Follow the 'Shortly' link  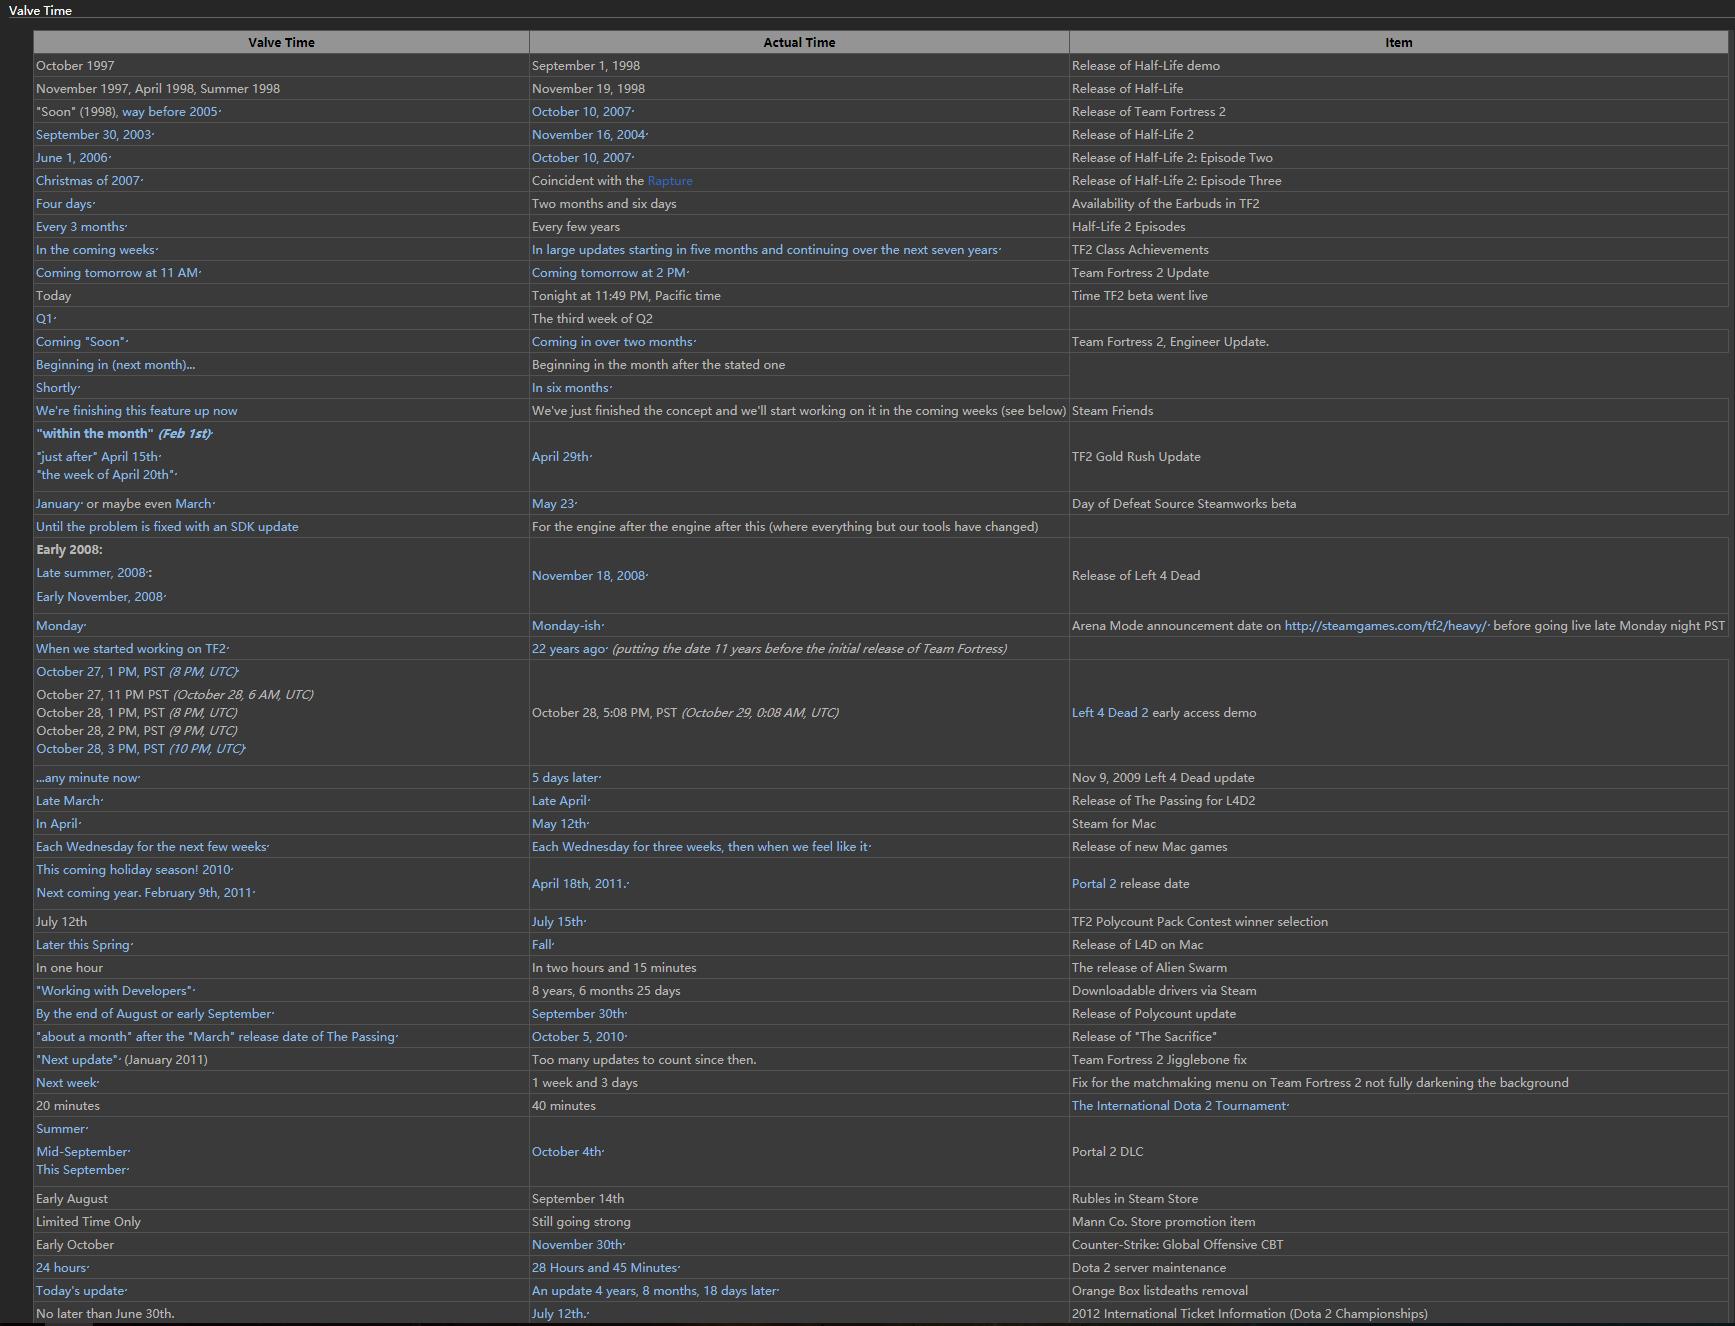56,388
